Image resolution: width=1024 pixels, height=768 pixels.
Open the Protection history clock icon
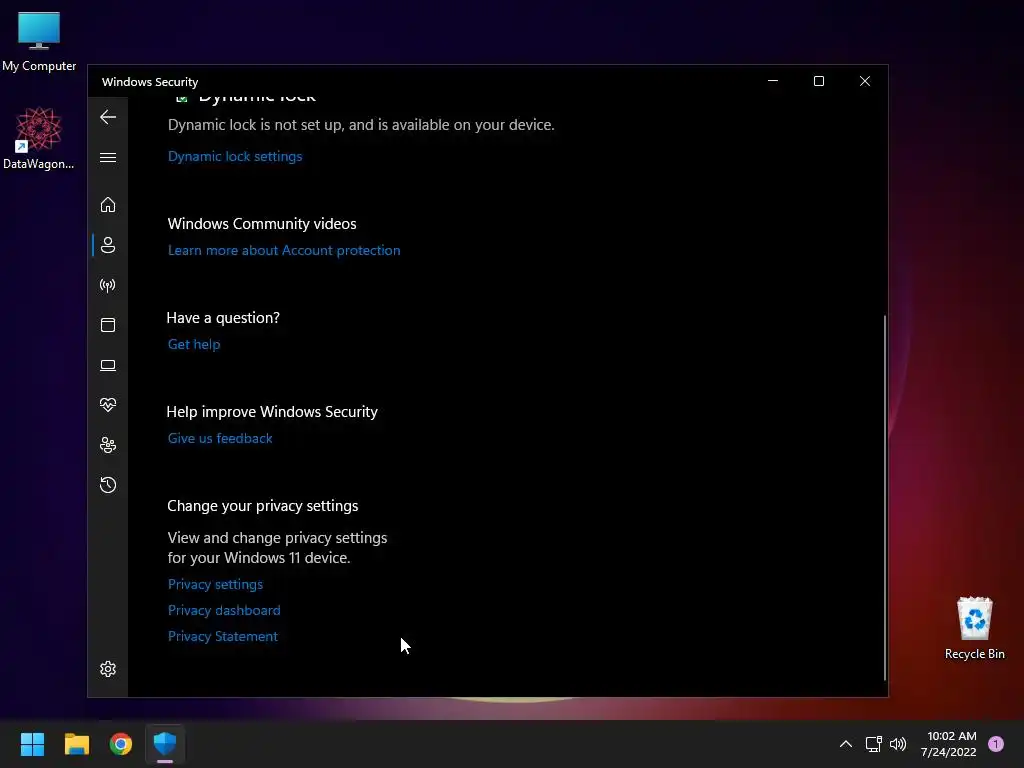point(108,485)
